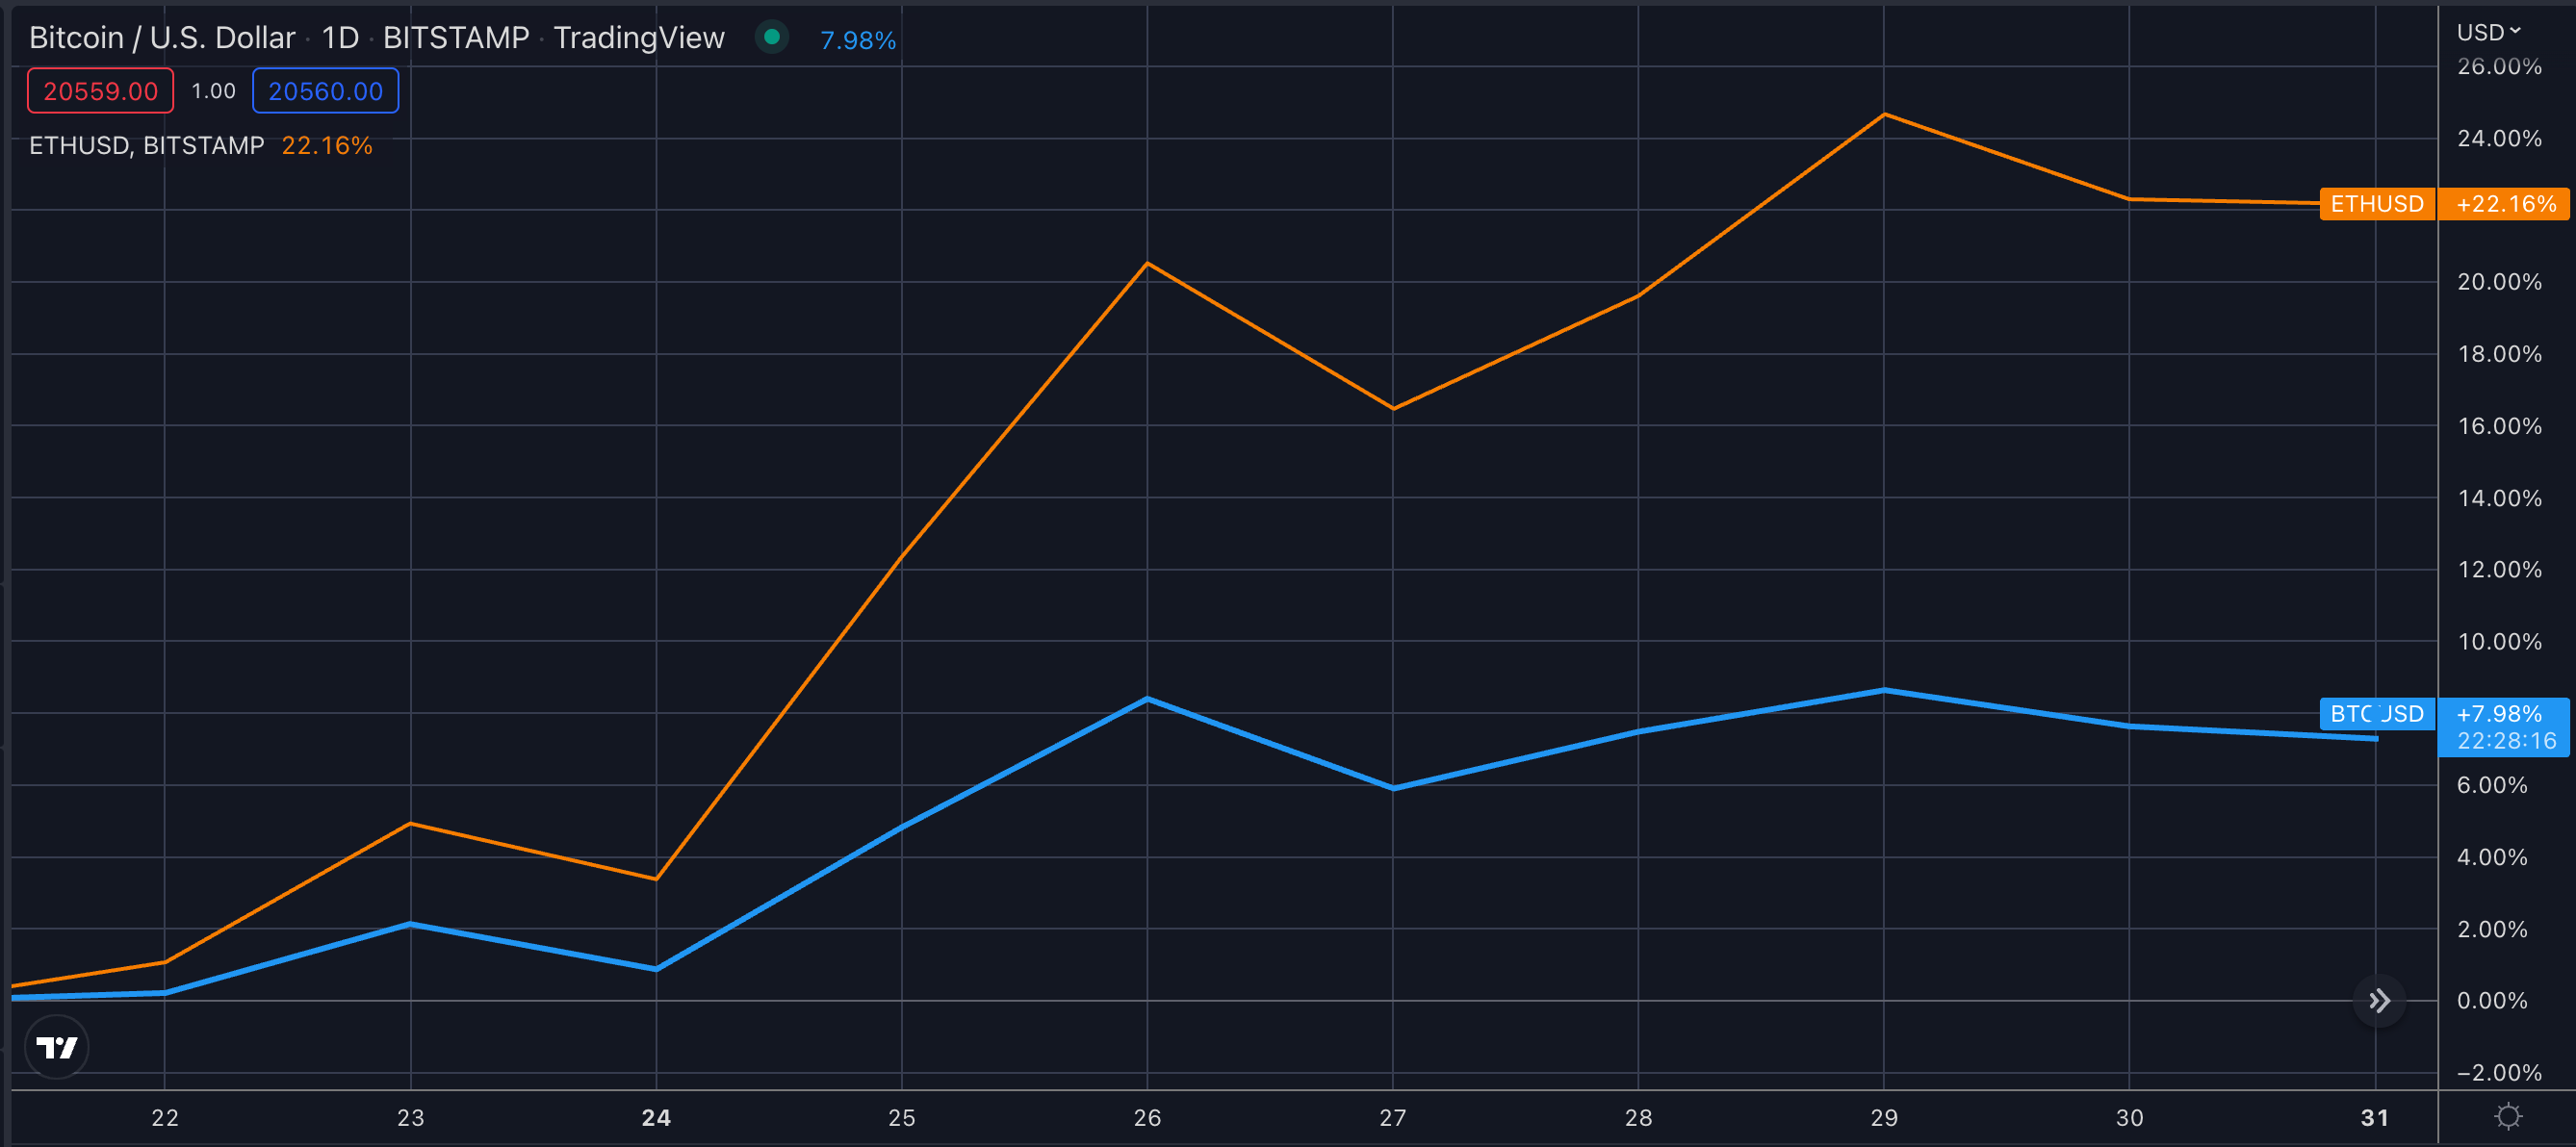2576x1147 pixels.
Task: Click date 29 on time axis
Action: tap(1884, 1117)
